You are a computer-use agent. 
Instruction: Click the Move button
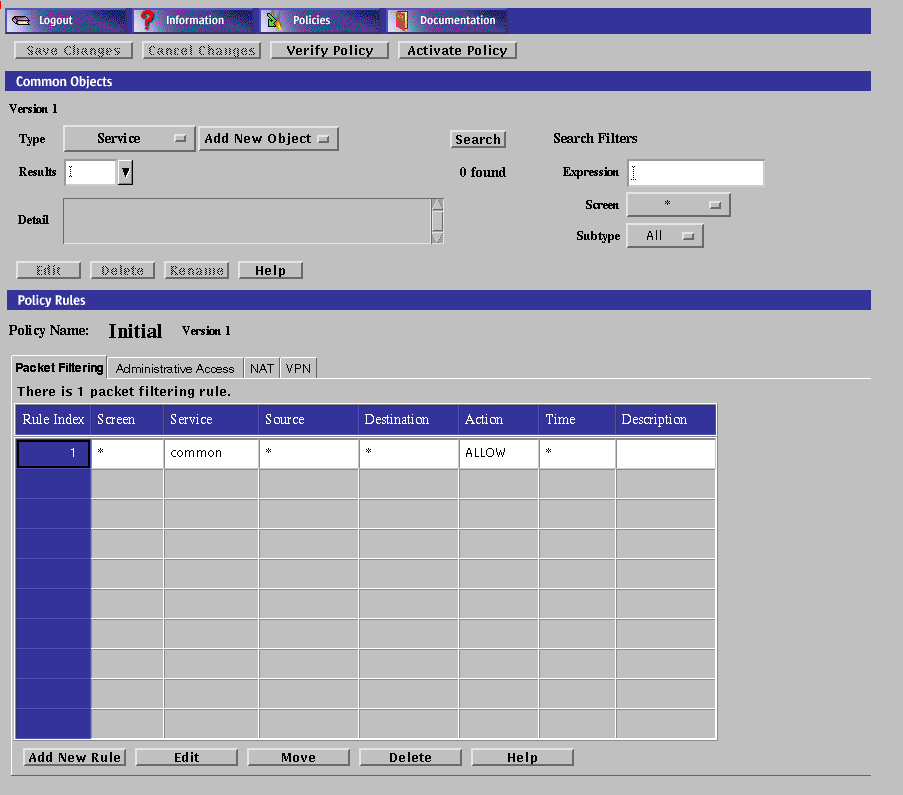coord(298,757)
